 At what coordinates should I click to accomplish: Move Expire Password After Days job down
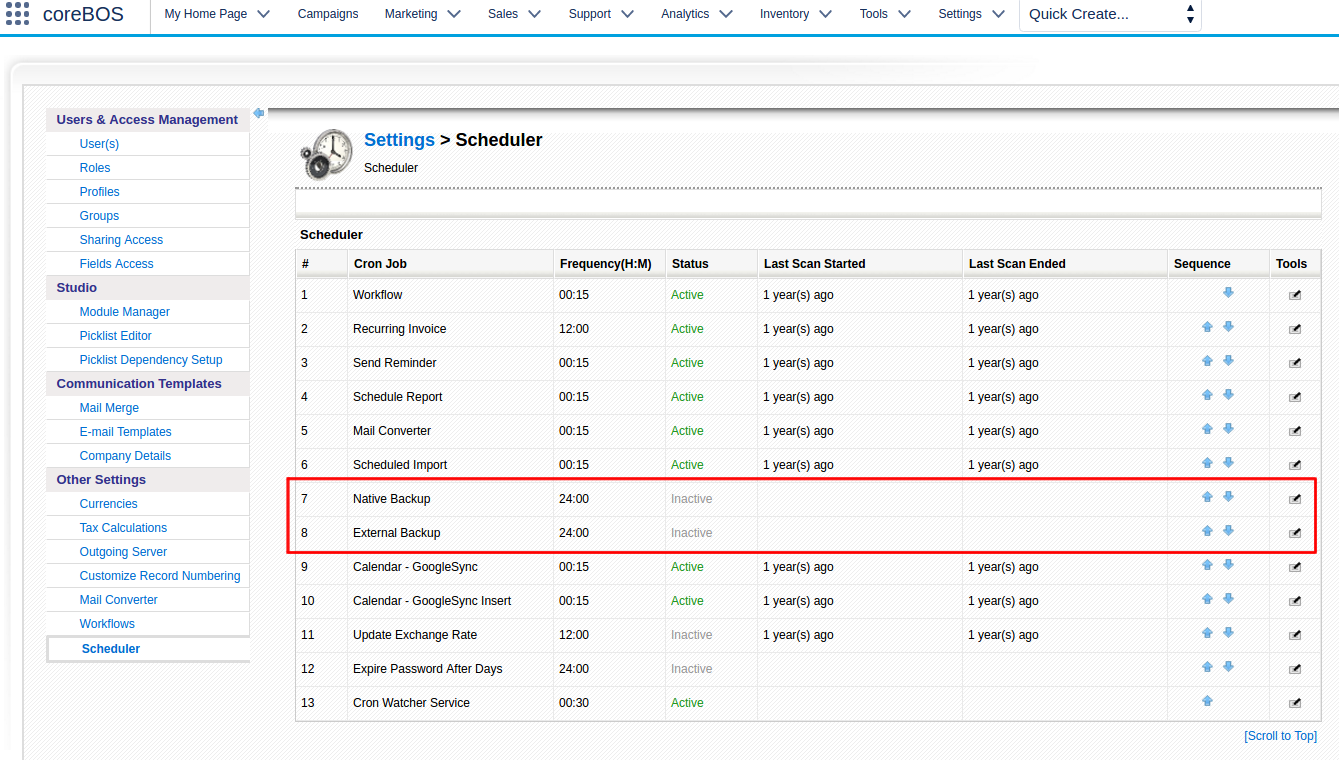point(1228,667)
